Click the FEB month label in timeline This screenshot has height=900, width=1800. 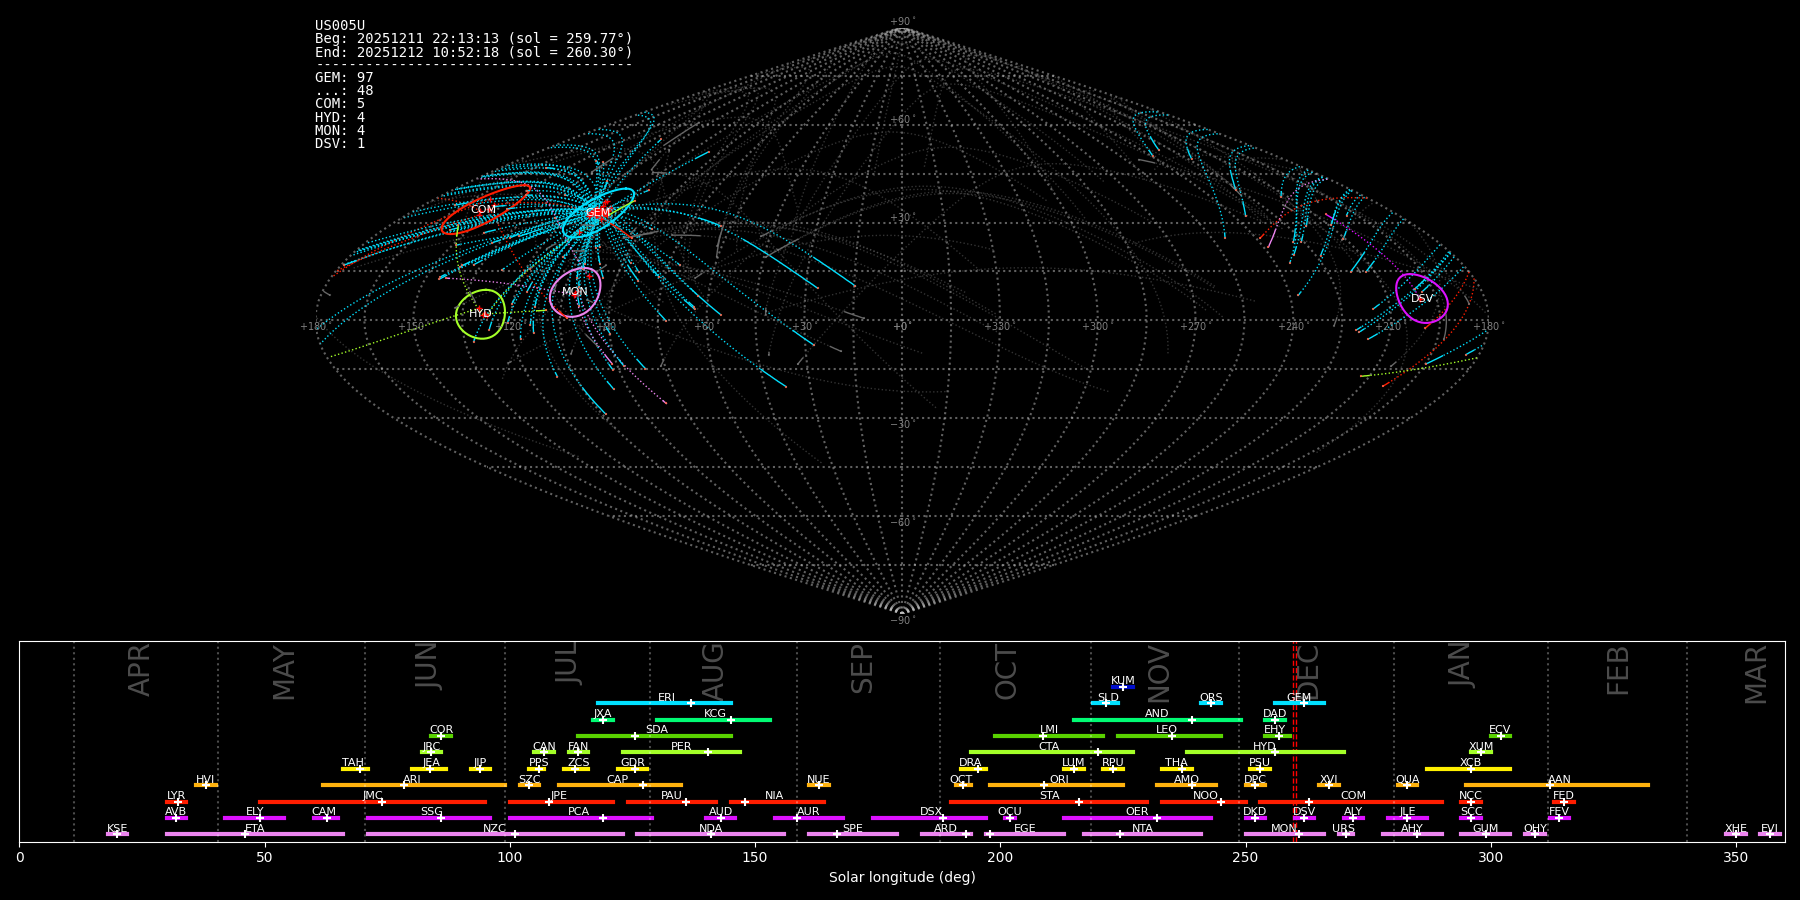tap(1618, 671)
